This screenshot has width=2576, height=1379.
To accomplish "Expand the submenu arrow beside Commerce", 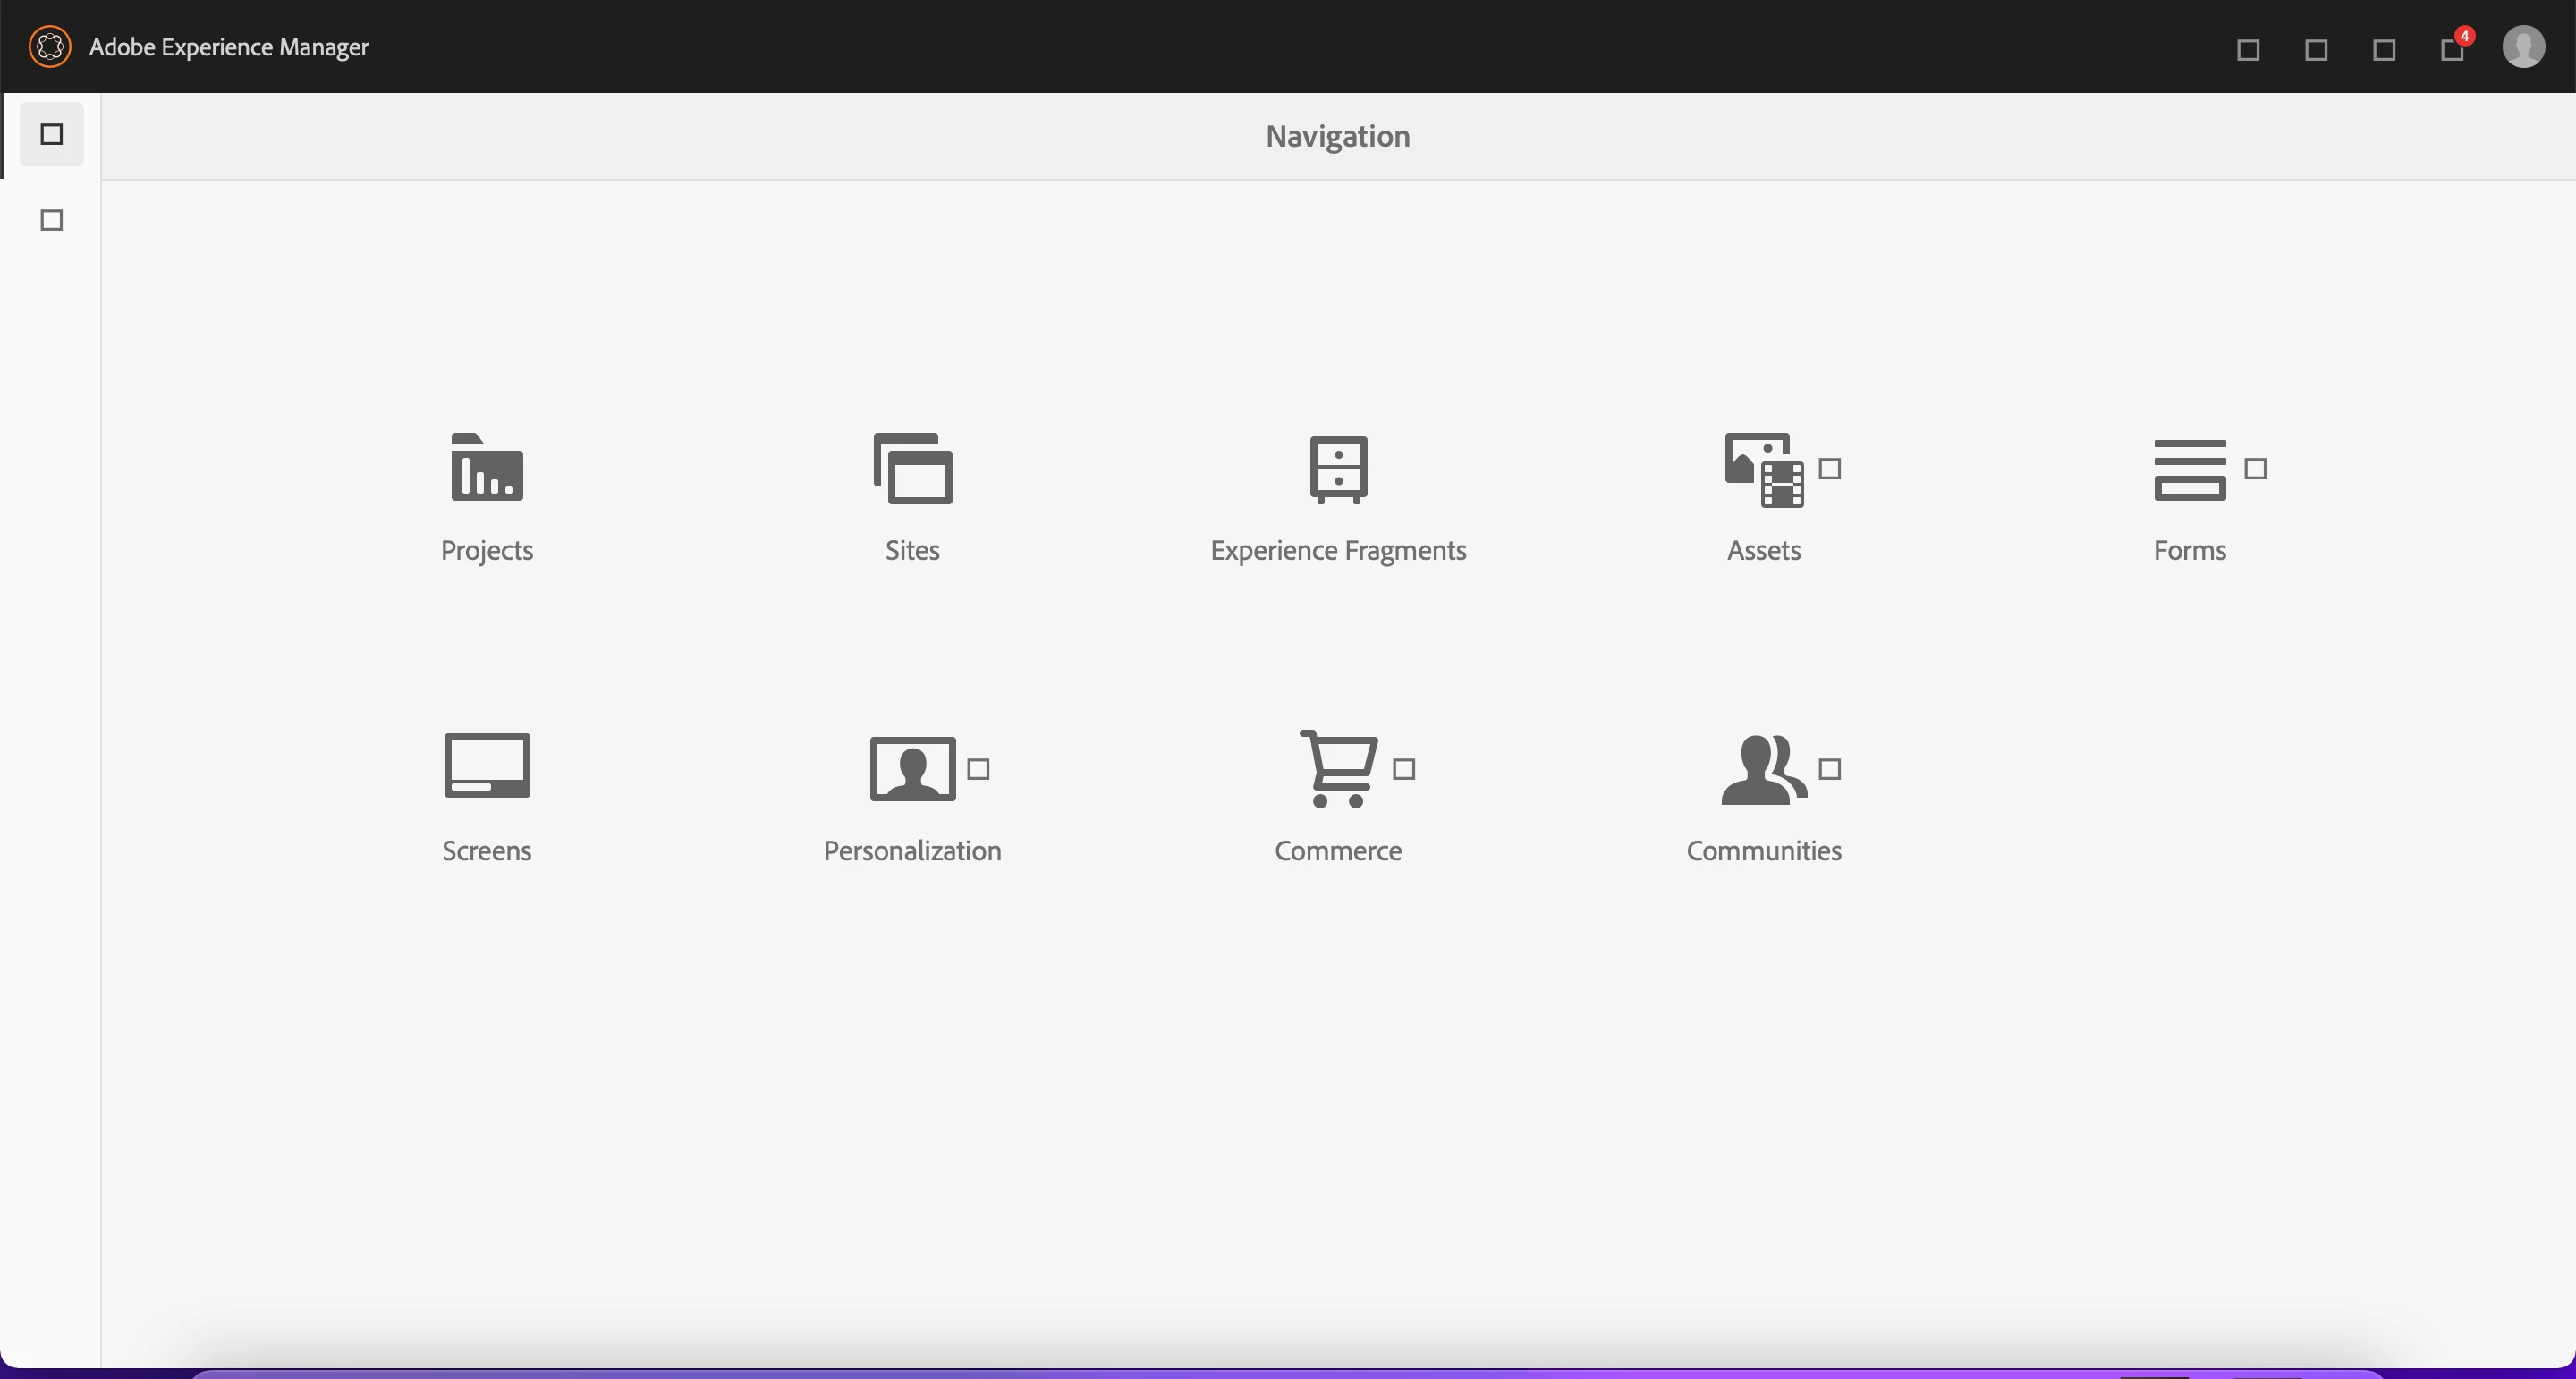I will tap(1404, 769).
